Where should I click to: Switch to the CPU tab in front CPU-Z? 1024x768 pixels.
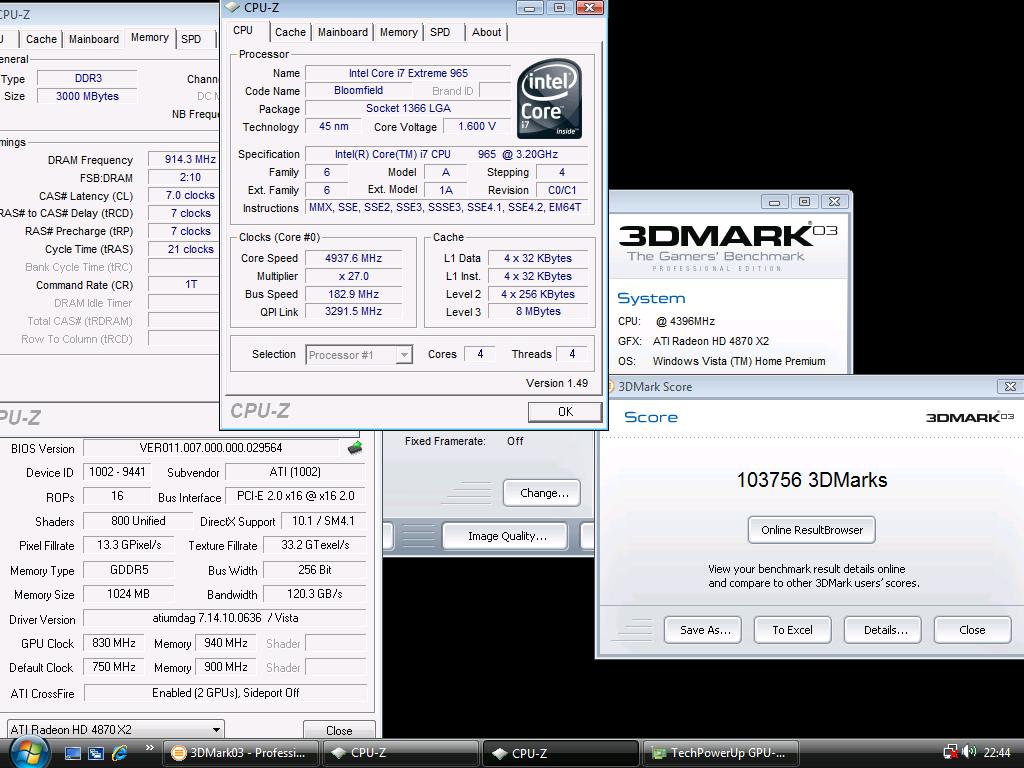(243, 31)
